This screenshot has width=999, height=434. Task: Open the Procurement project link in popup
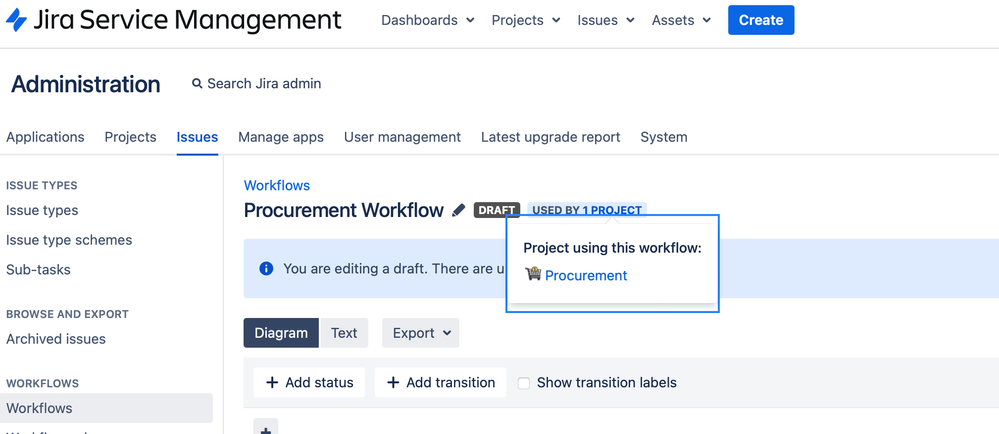586,275
